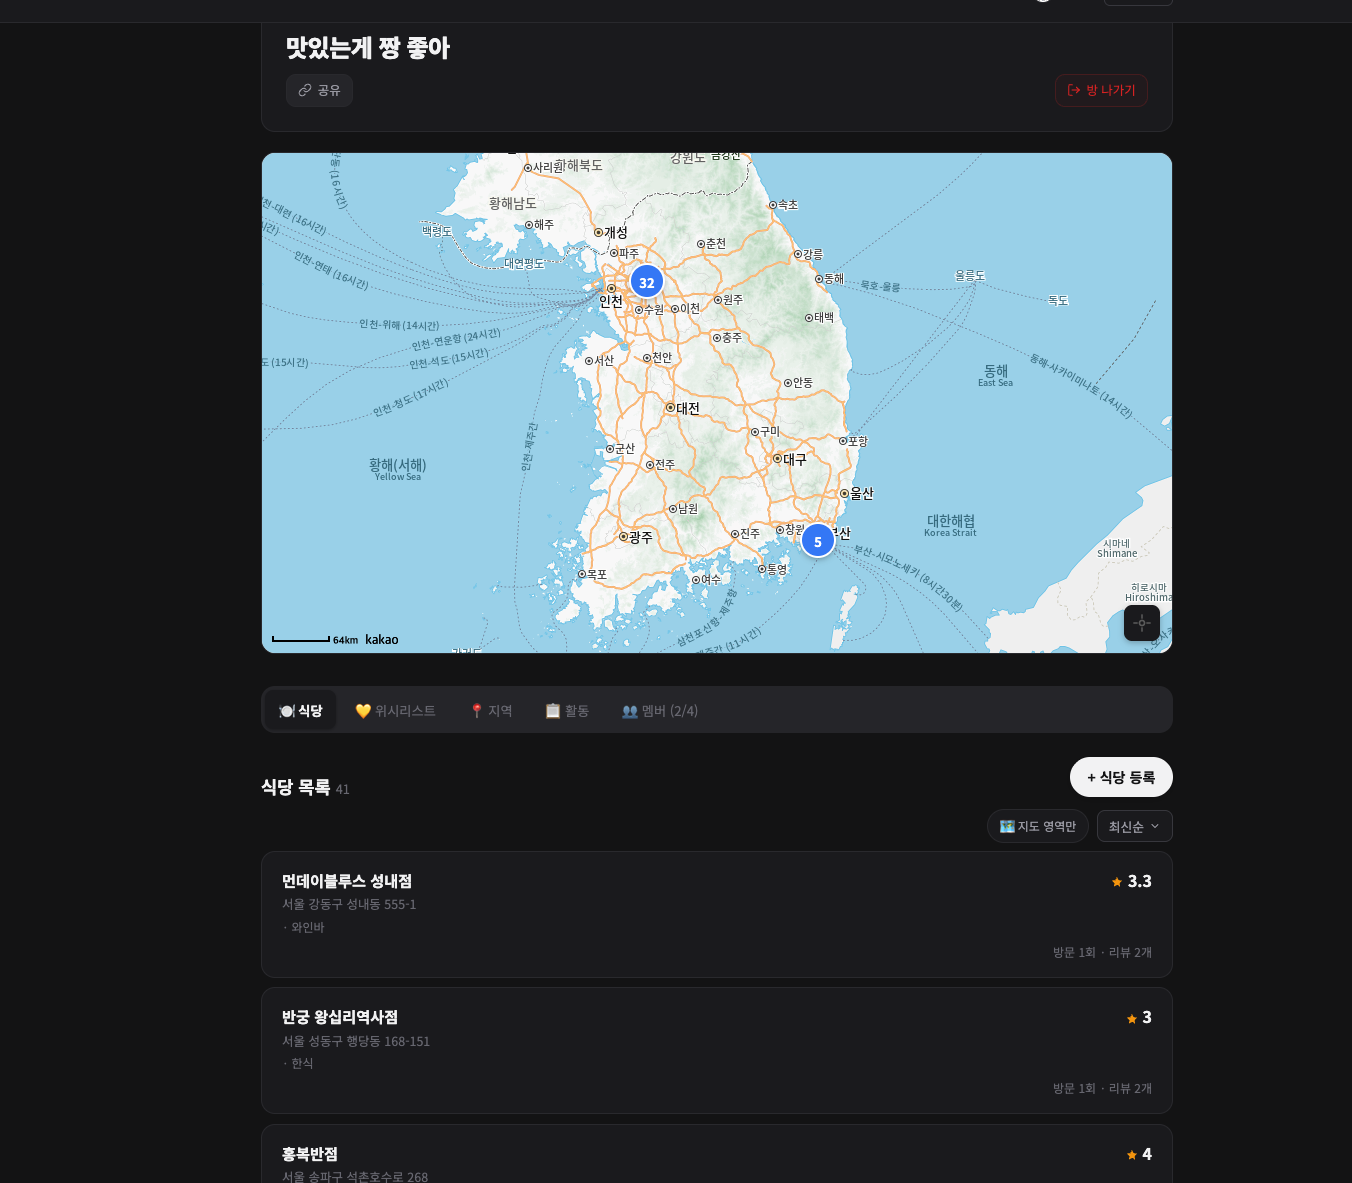Click the 맛있는게 짱 좋아 room title
The width and height of the screenshot is (1352, 1183).
tap(368, 48)
